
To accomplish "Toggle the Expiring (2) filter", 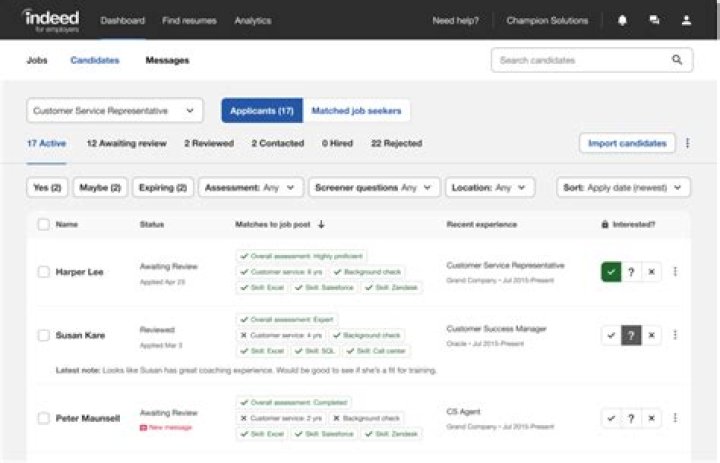I will pyautogui.click(x=163, y=187).
